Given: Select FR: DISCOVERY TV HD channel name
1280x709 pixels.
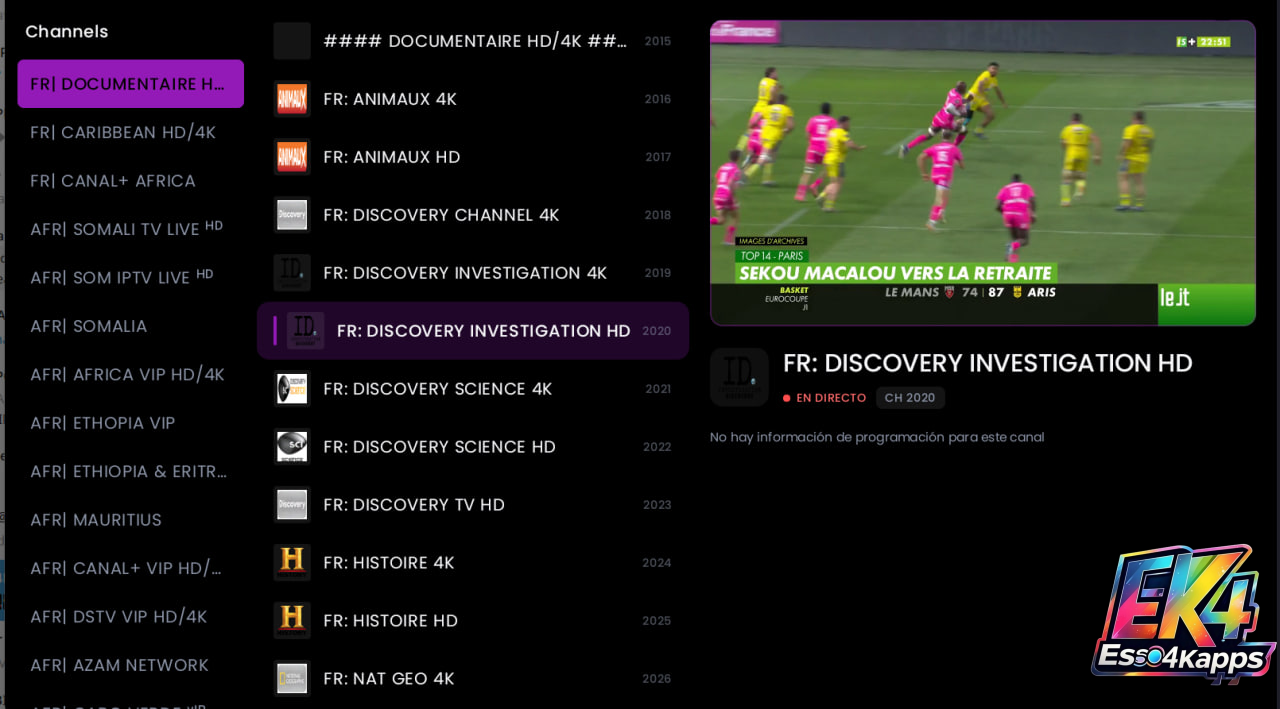Looking at the screenshot, I should point(414,505).
